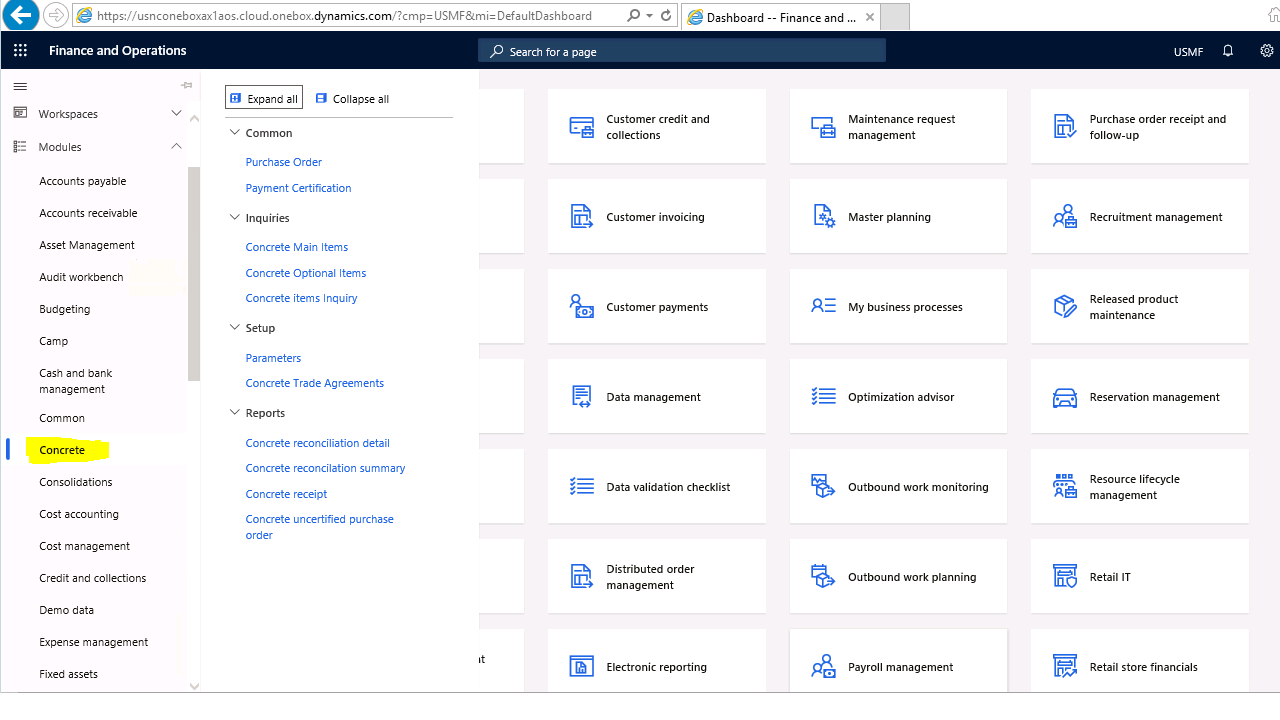
Task: Select the Budgeting module
Action: coord(65,309)
